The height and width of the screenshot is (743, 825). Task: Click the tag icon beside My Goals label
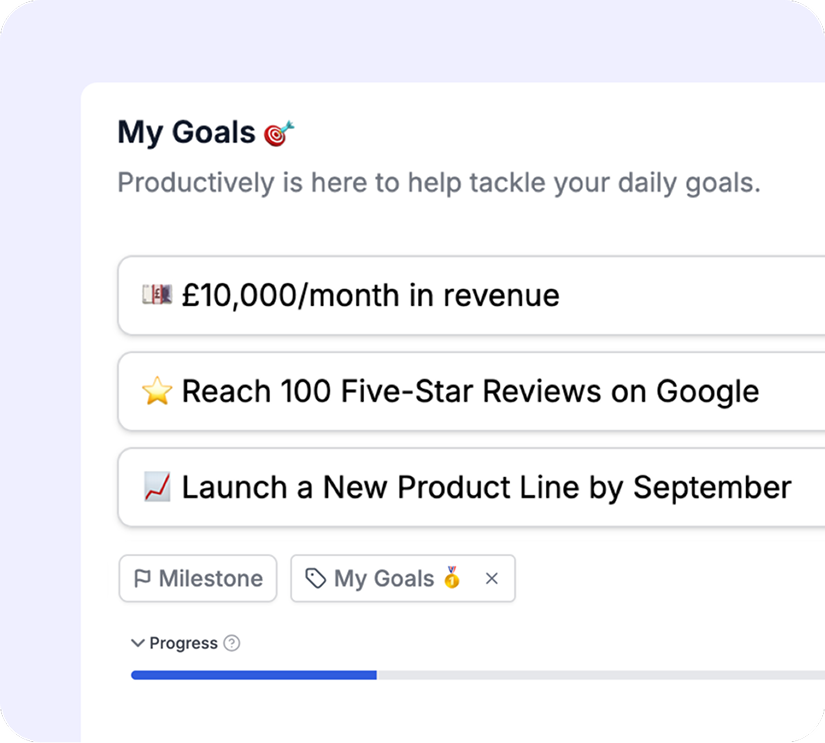314,578
